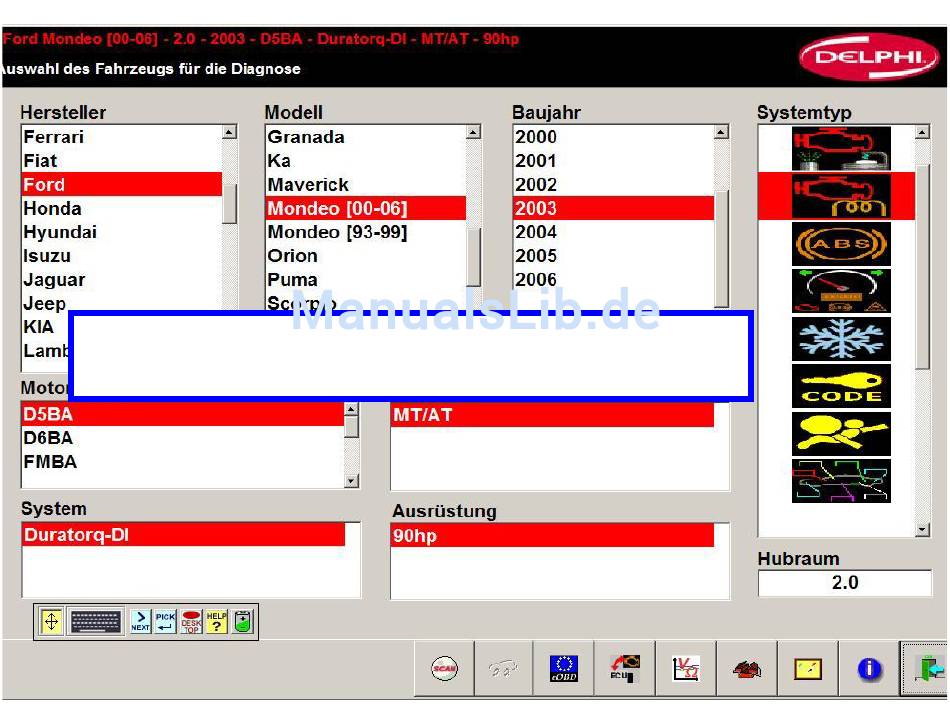950x725 pixels.
Task: Select the instrument cluster gauge icon
Action: pyautogui.click(x=841, y=291)
